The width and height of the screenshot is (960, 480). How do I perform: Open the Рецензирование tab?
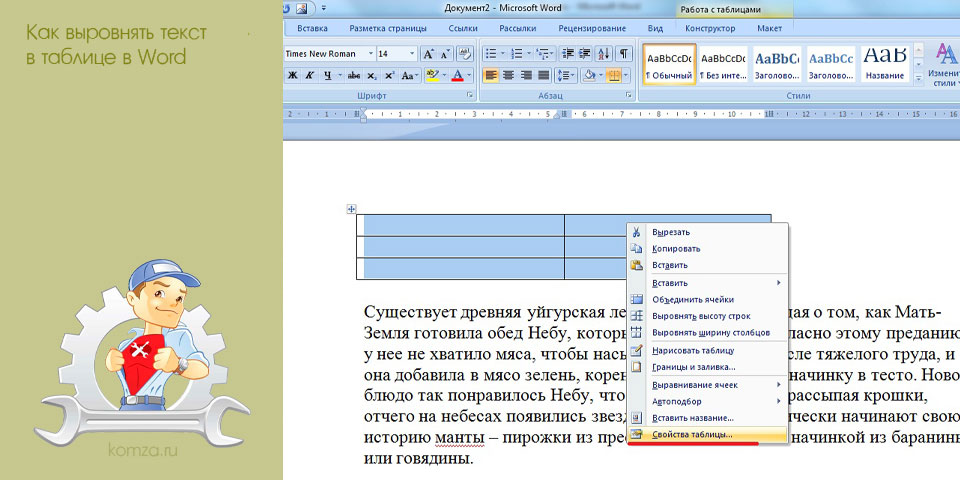(592, 28)
